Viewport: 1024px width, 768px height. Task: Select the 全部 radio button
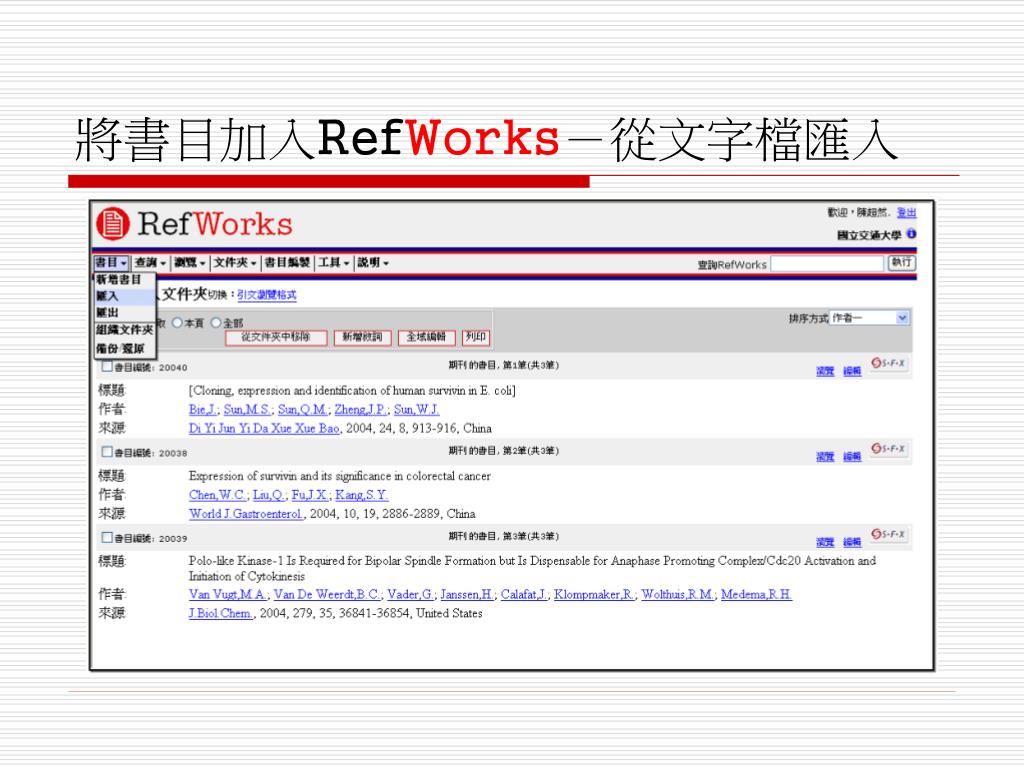(216, 323)
